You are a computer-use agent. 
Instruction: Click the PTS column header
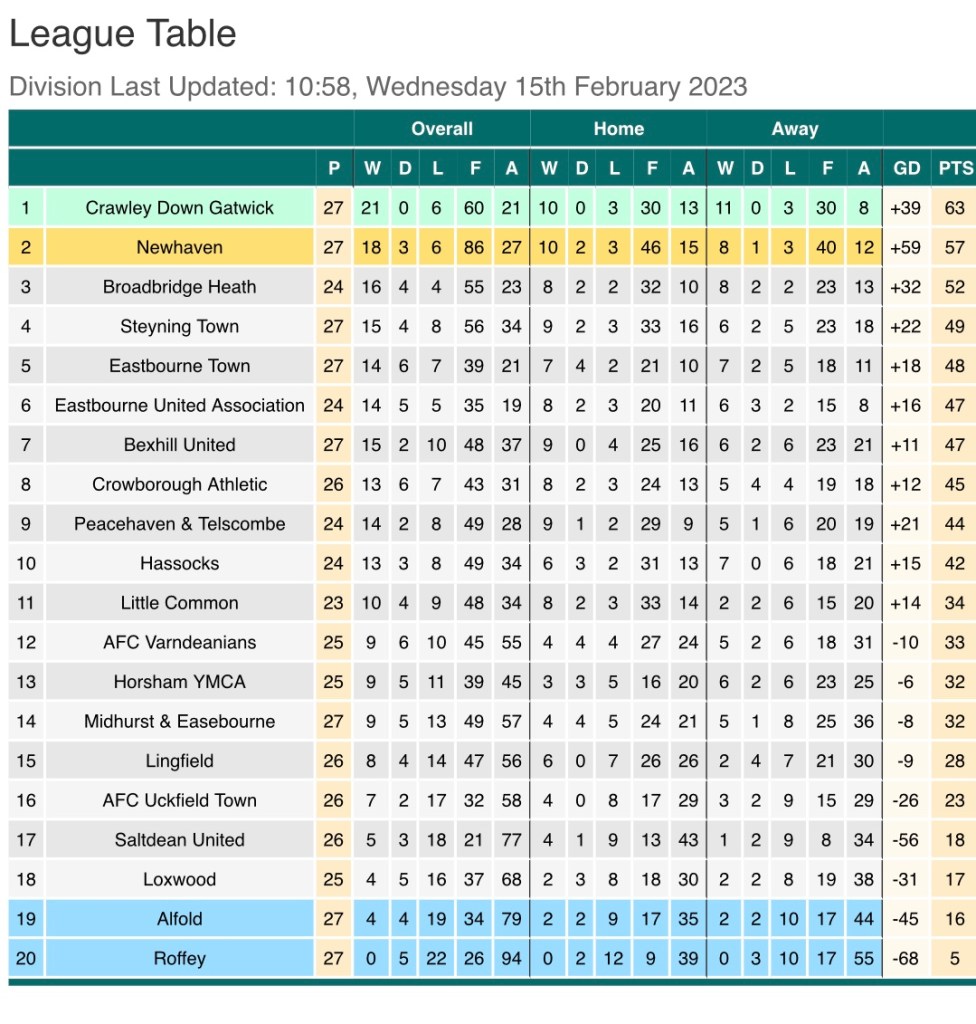pos(954,169)
